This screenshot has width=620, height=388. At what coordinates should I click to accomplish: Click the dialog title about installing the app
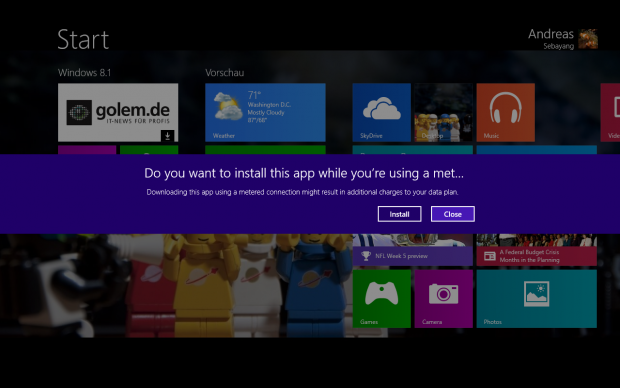pyautogui.click(x=304, y=173)
